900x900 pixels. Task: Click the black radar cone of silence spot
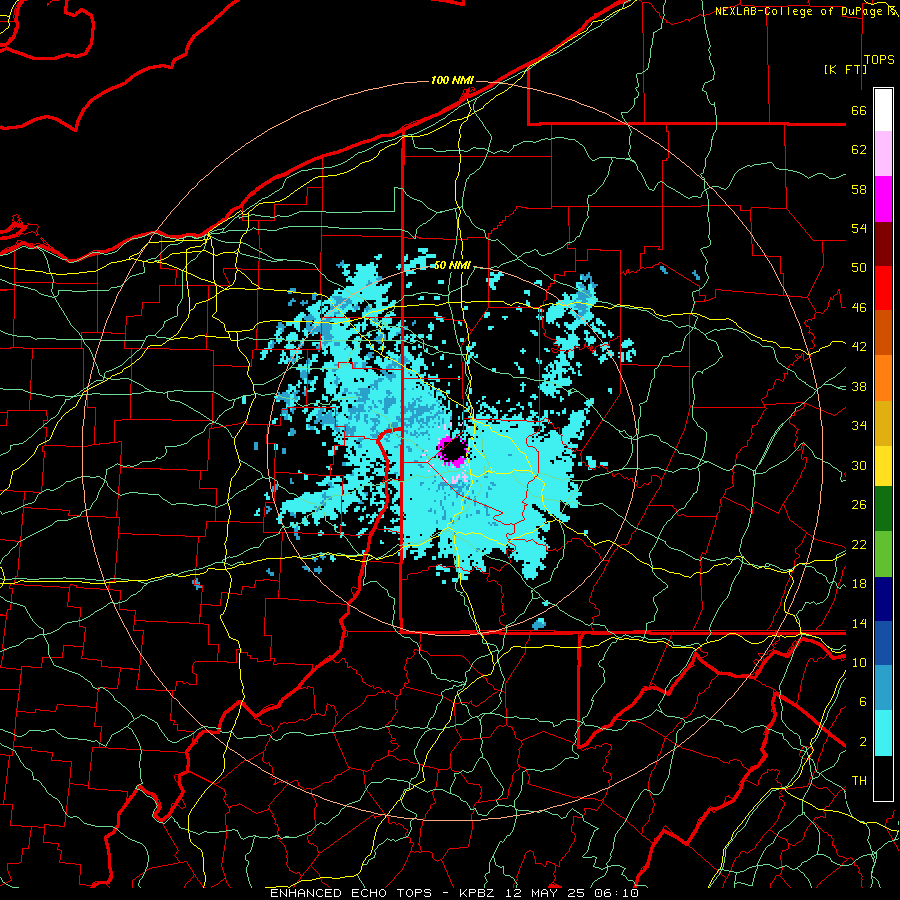456,449
